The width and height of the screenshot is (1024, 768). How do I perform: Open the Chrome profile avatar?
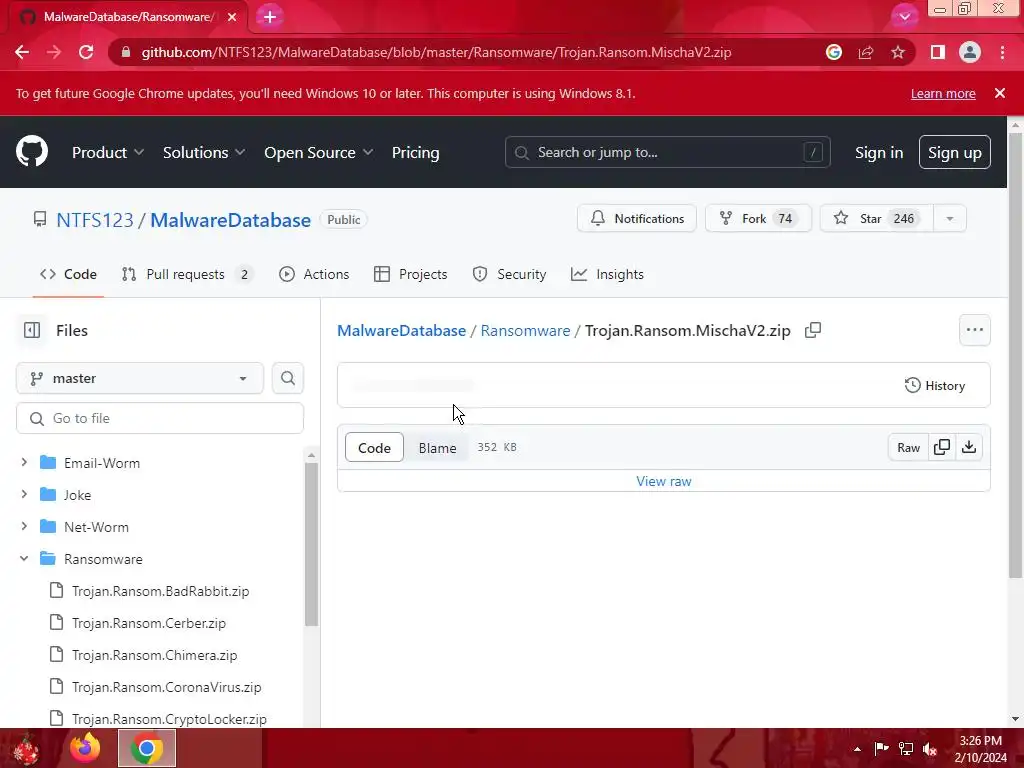point(970,52)
